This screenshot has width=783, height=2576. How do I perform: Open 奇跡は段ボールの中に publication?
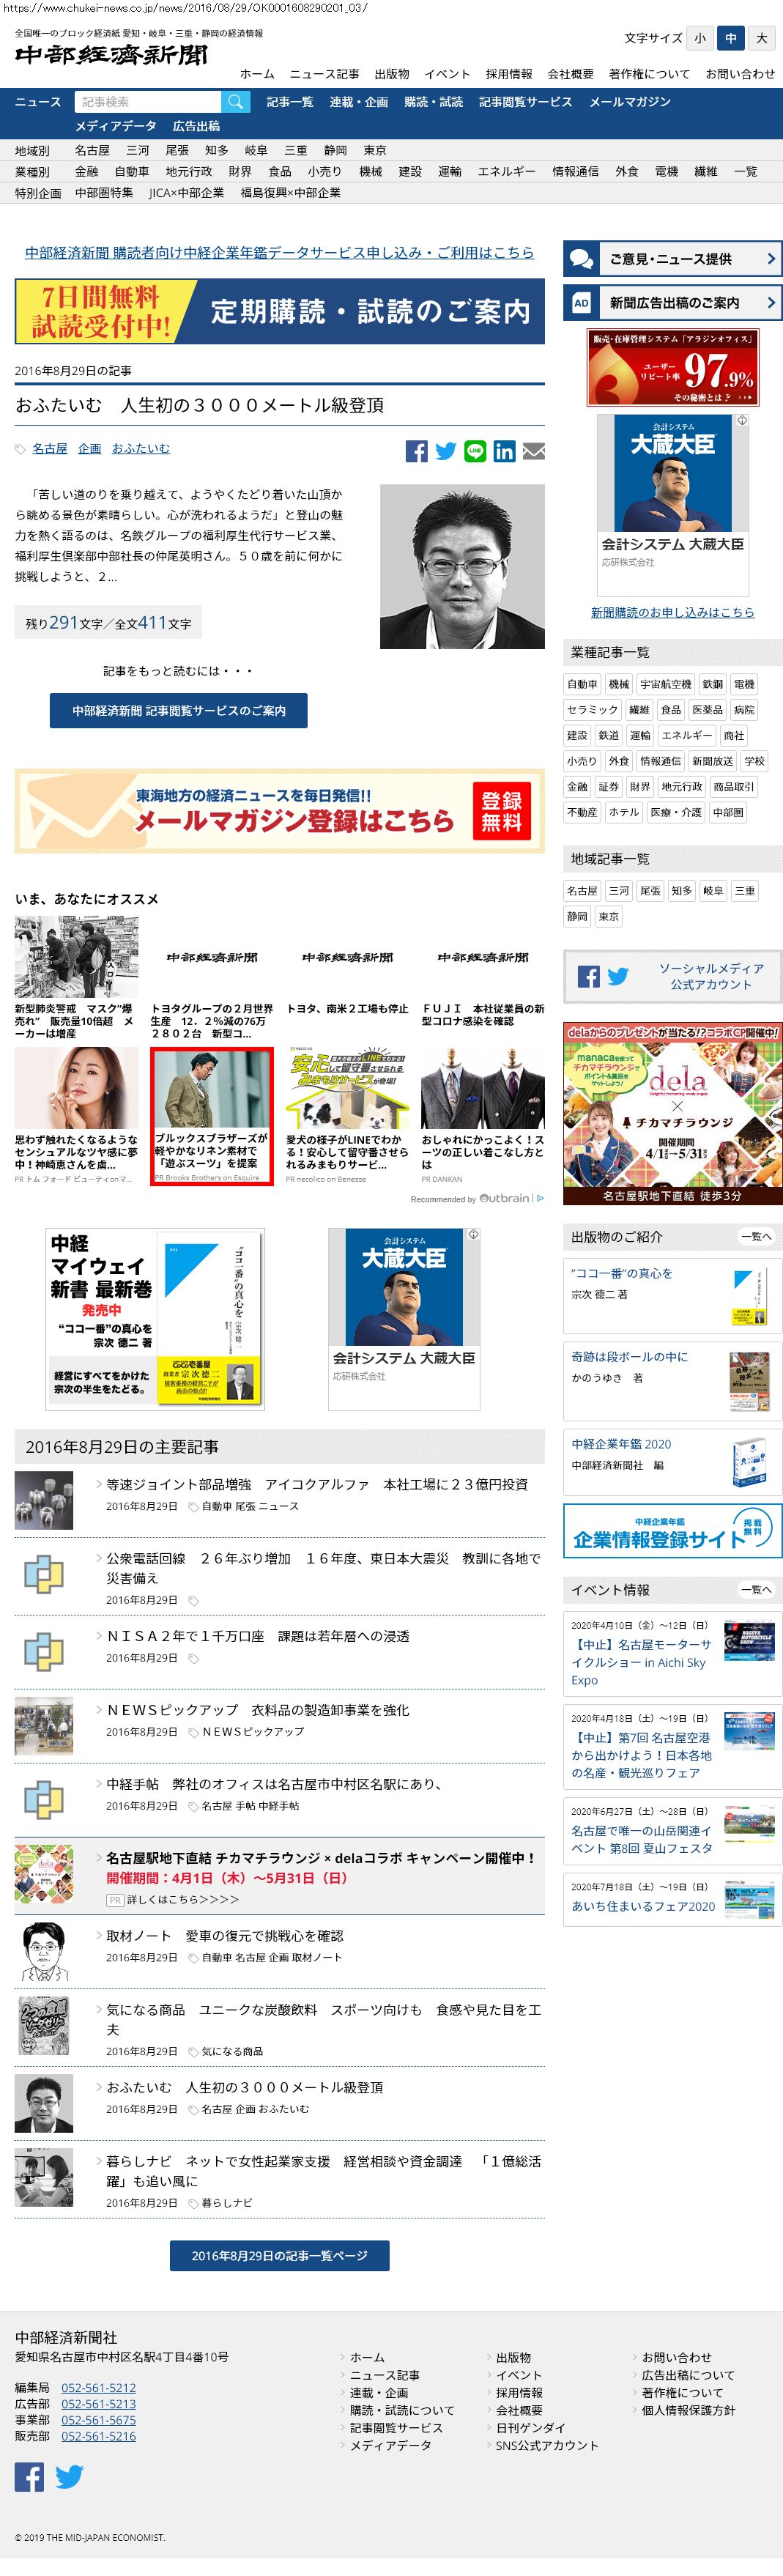(x=629, y=1356)
